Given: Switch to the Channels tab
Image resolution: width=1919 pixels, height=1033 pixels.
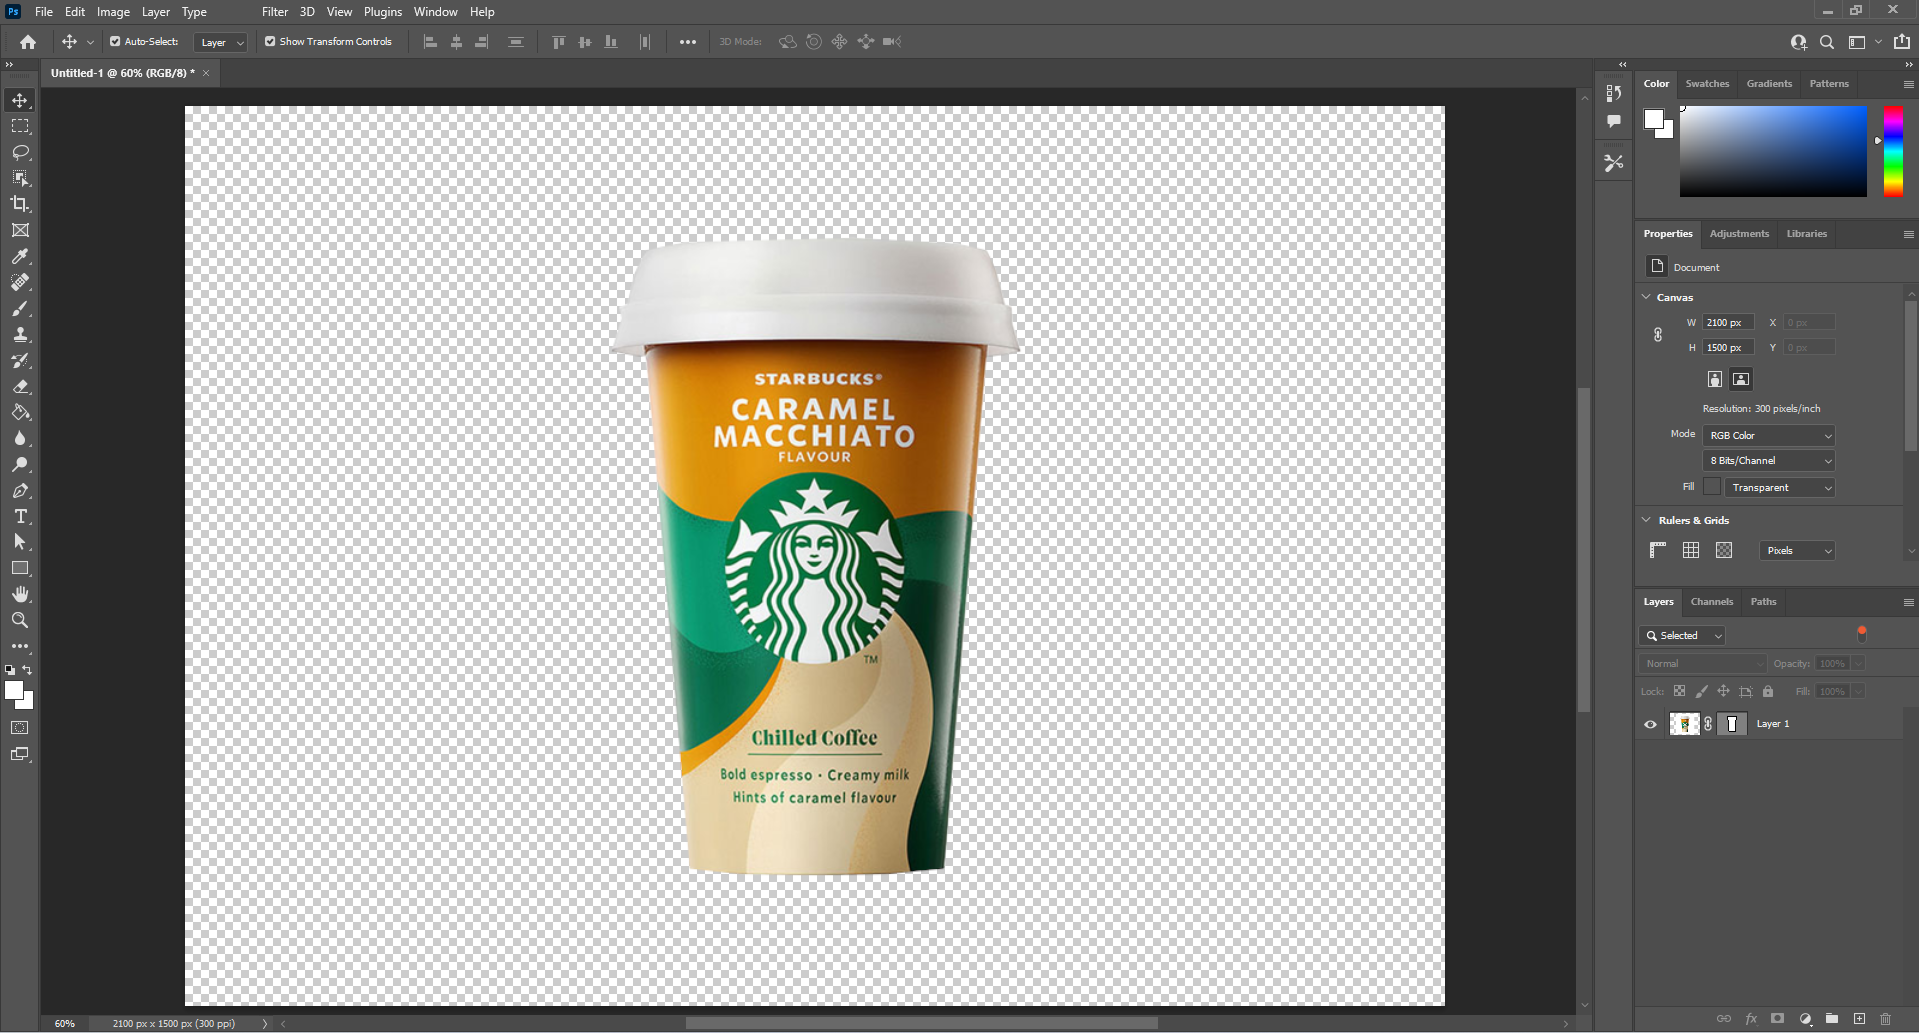Looking at the screenshot, I should pyautogui.click(x=1711, y=601).
